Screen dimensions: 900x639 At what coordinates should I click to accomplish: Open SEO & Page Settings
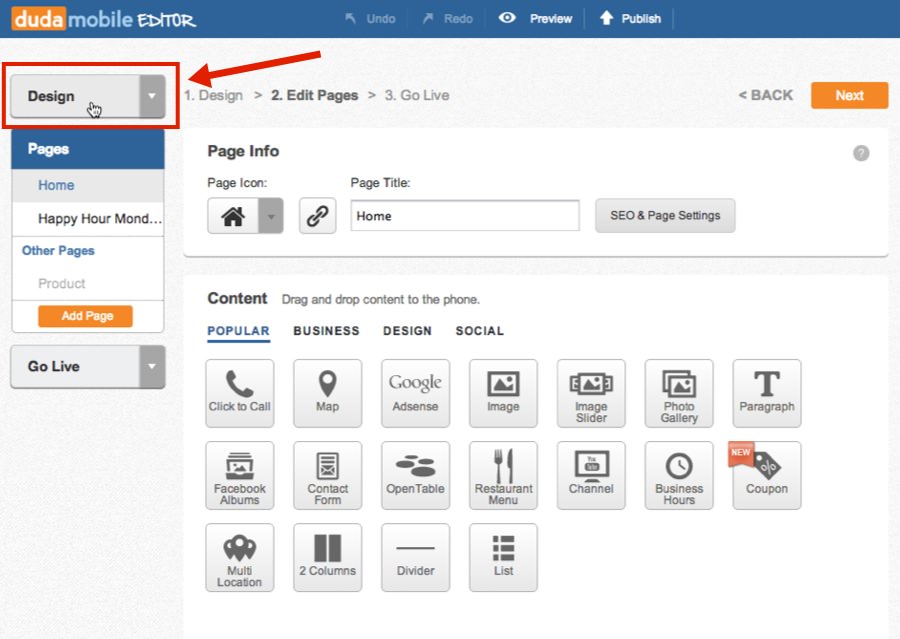click(x=665, y=216)
